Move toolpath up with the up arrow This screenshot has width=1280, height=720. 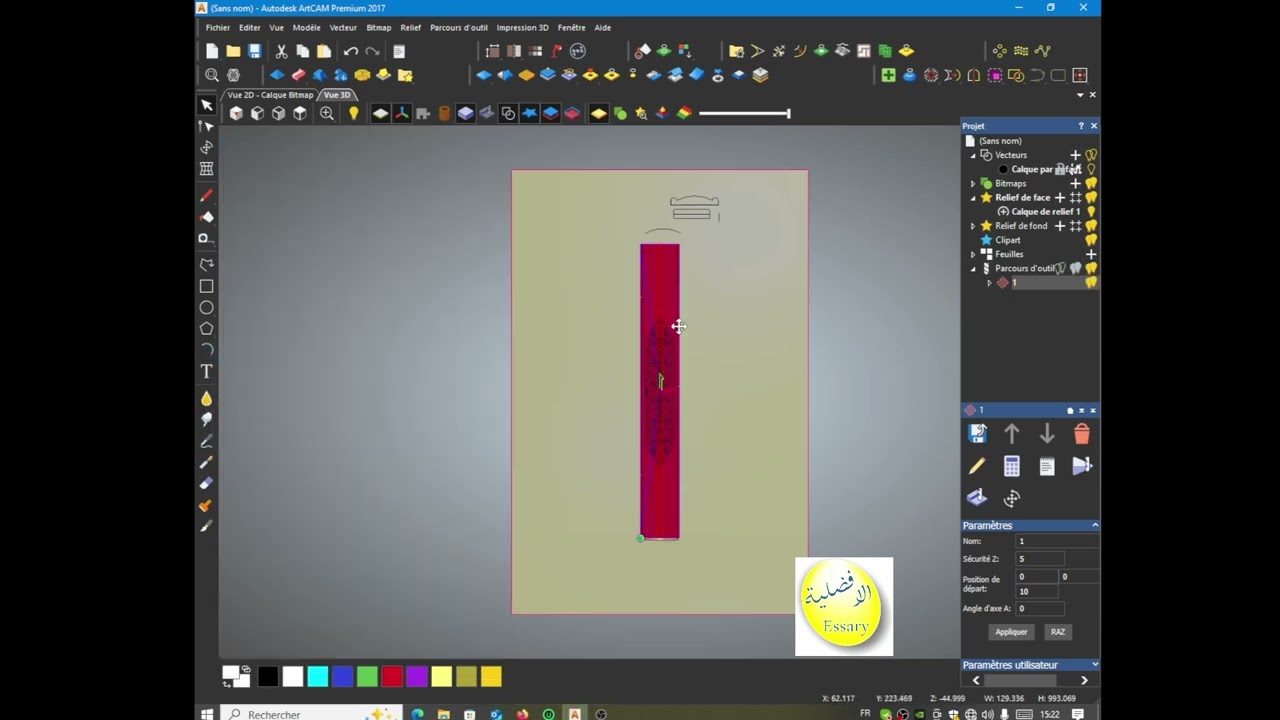[x=1012, y=434]
